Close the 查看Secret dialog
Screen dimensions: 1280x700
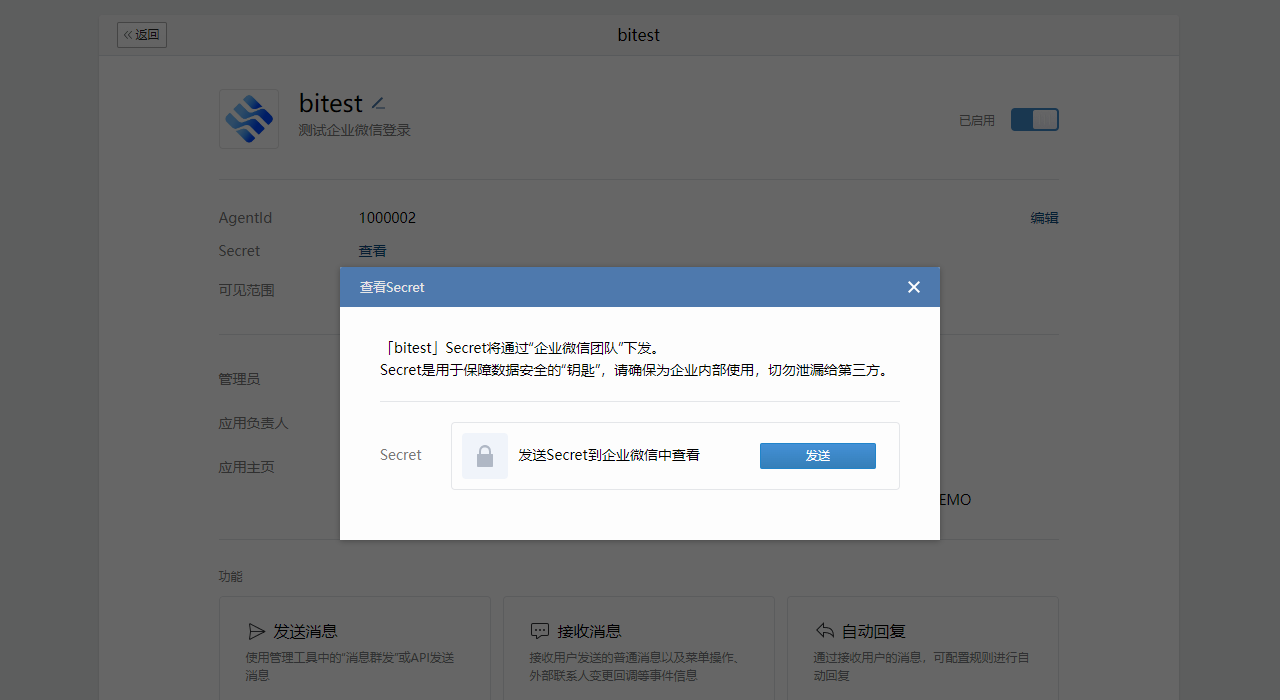click(913, 287)
